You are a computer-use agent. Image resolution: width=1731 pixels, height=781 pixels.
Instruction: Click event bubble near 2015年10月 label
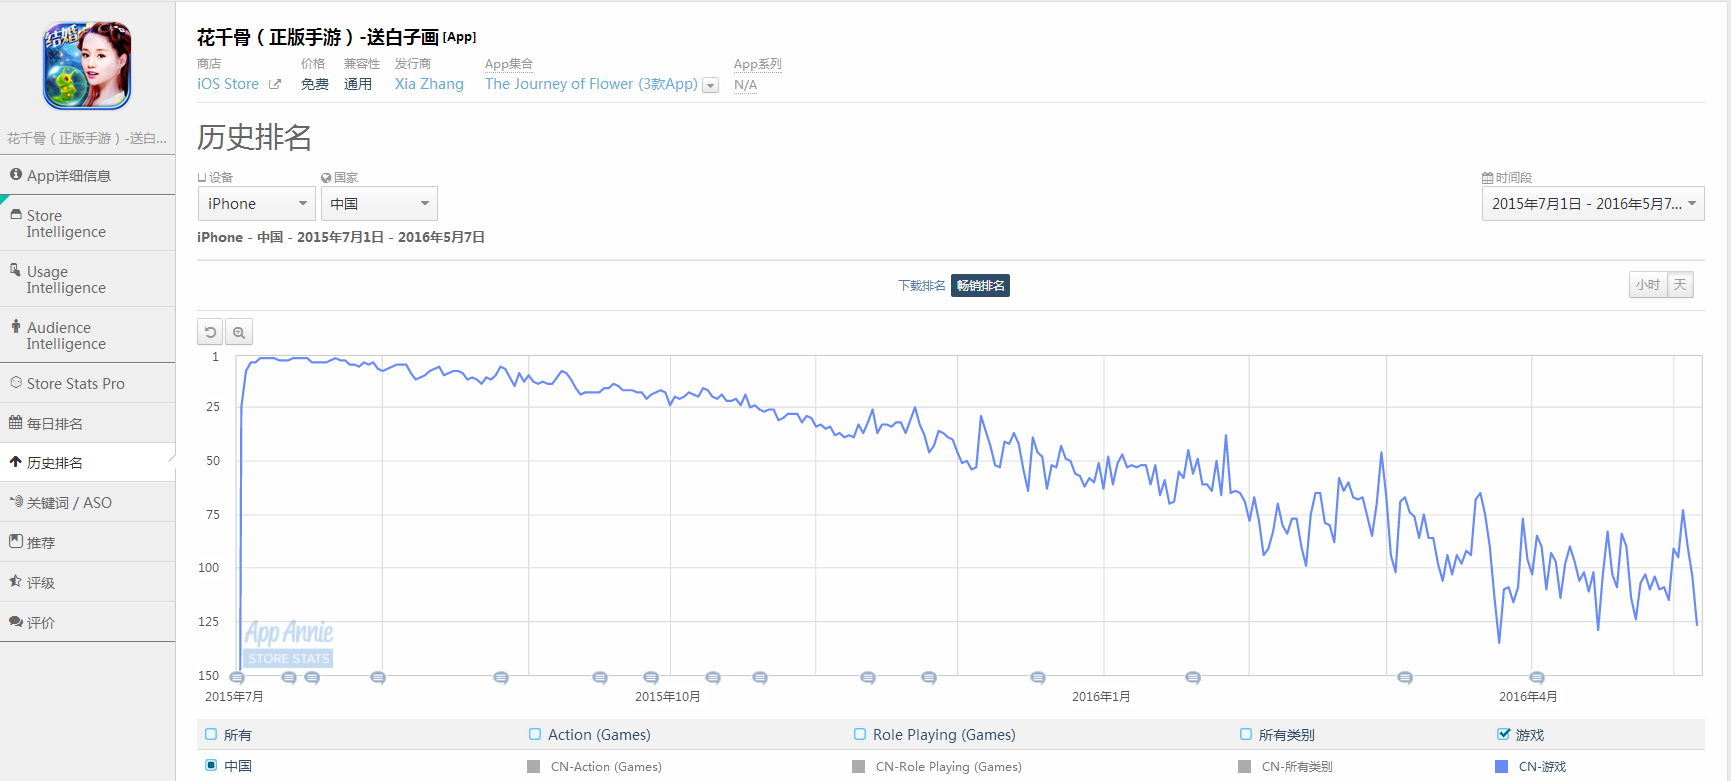coord(651,678)
